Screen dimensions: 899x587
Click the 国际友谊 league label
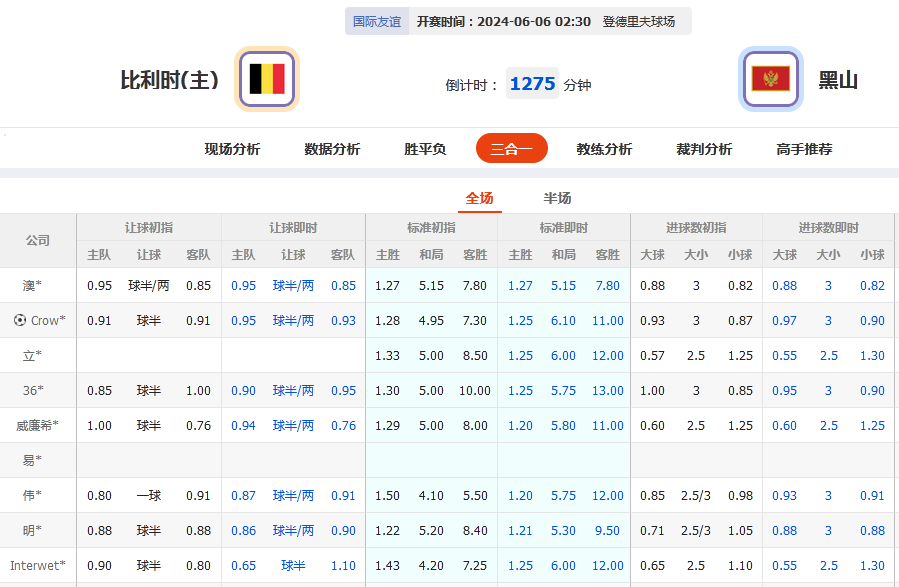377,20
